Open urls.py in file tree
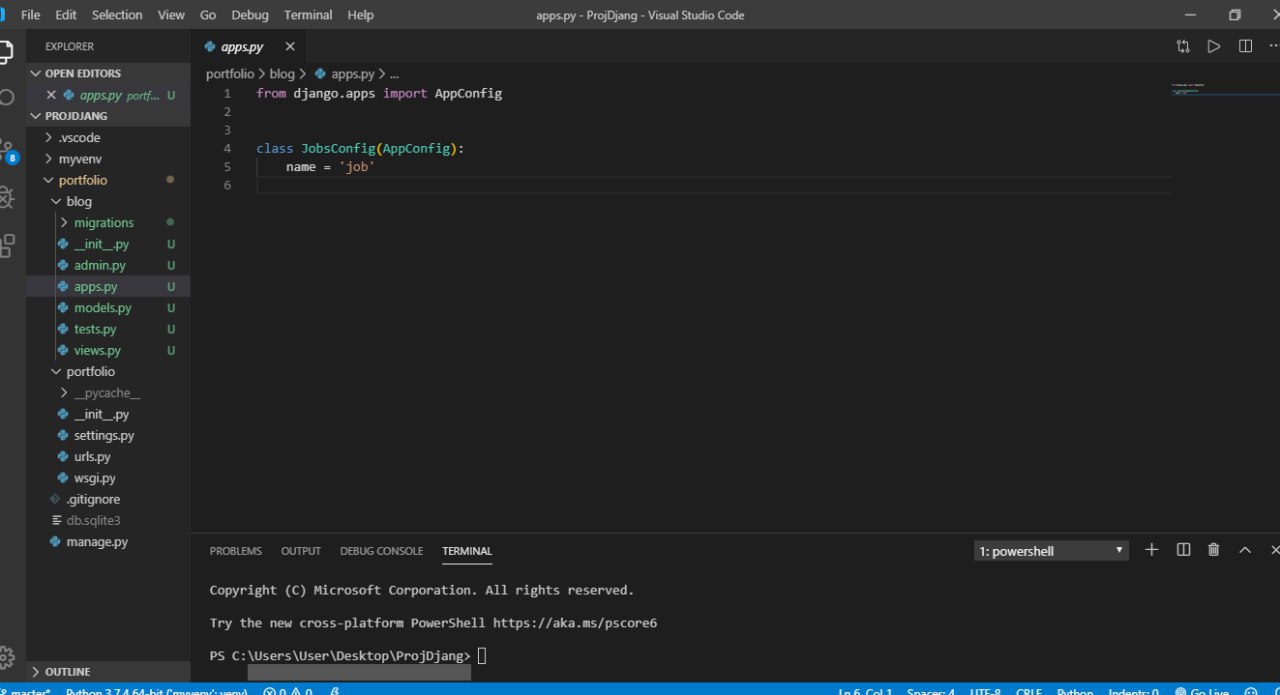 pyautogui.click(x=92, y=457)
